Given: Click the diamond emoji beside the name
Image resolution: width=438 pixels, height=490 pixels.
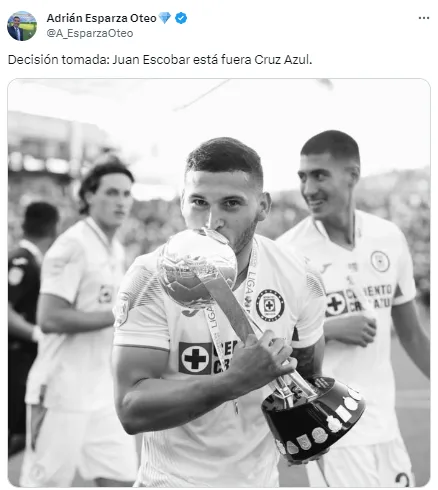Looking at the screenshot, I should (165, 18).
